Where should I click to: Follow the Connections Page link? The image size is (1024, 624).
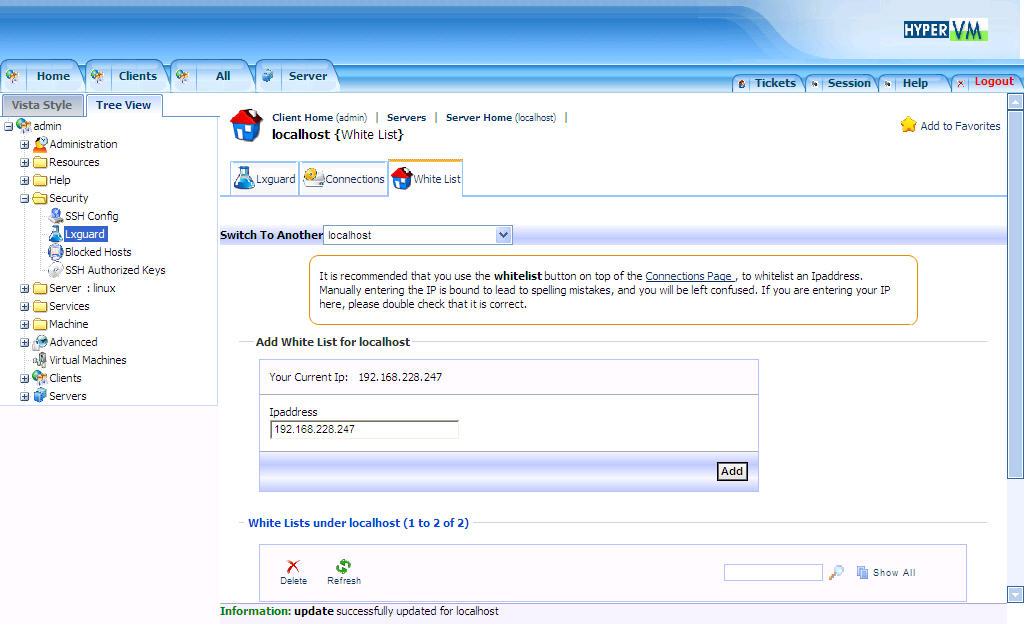coord(690,276)
